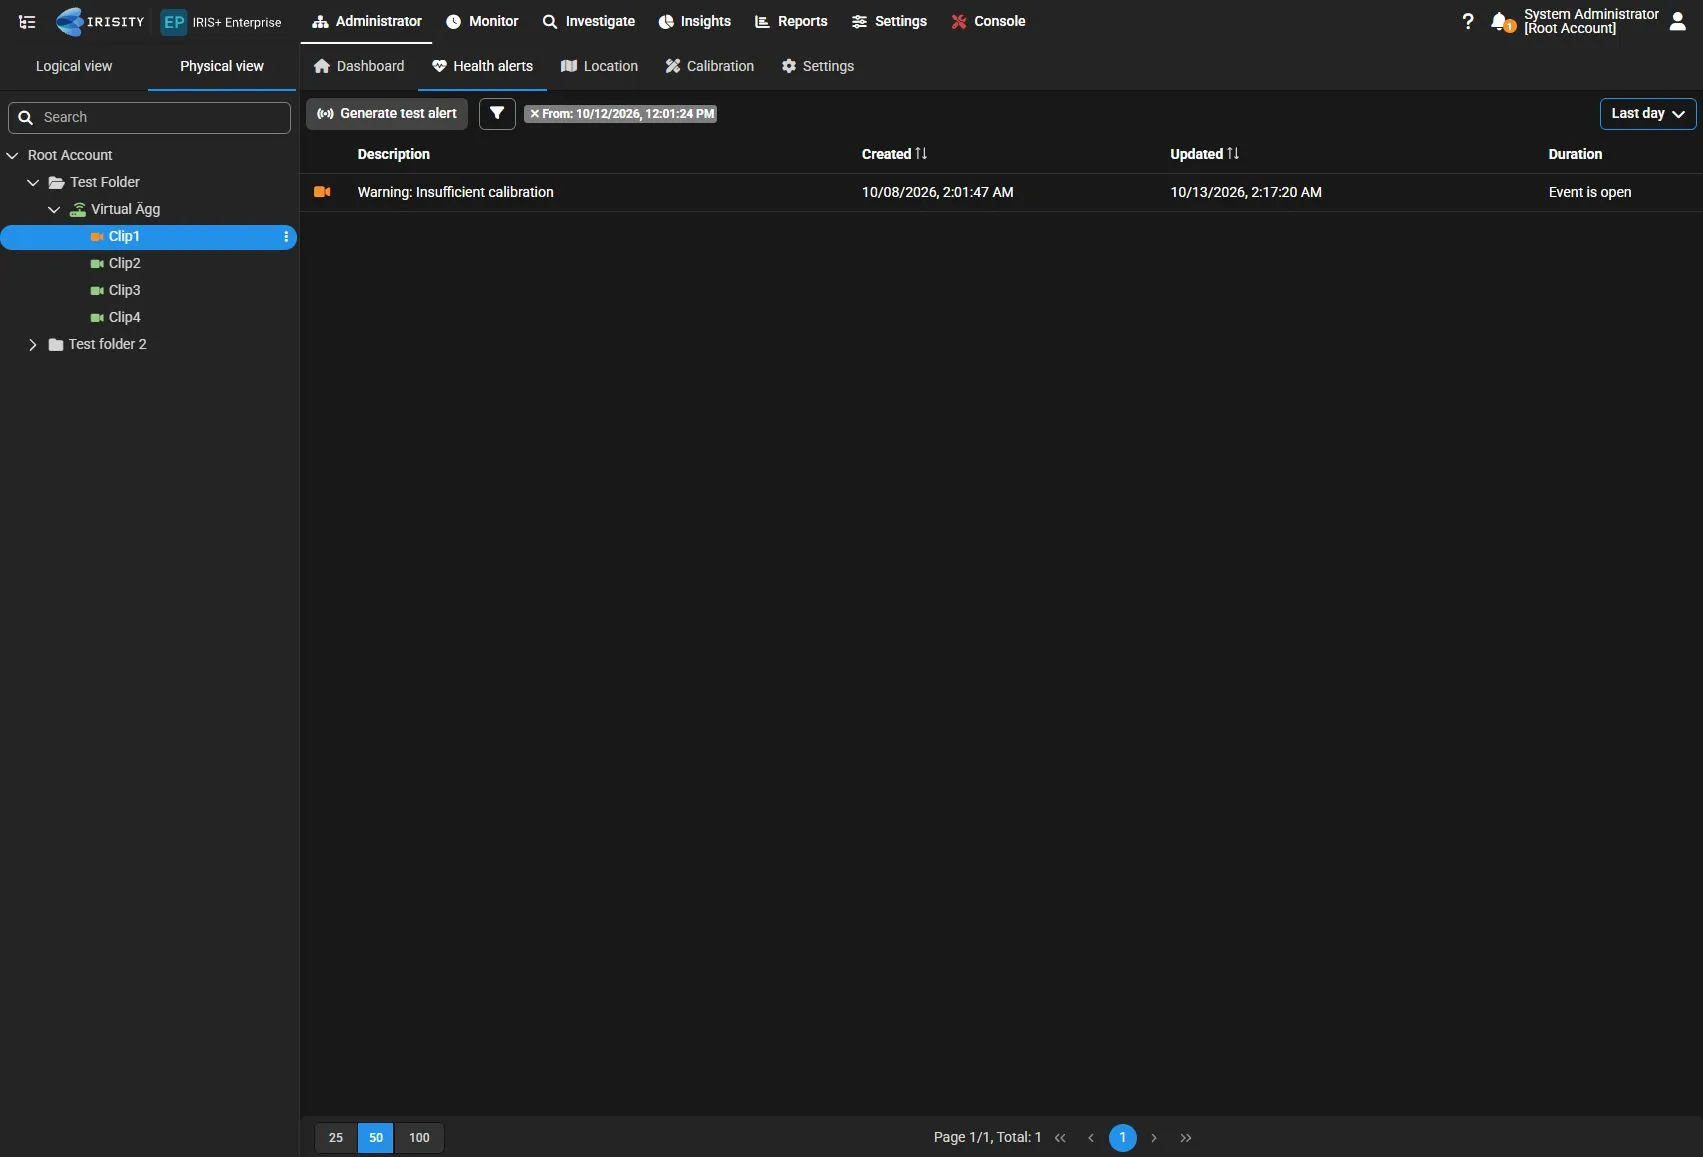Go to the next page of results
Image resolution: width=1703 pixels, height=1157 pixels.
(x=1154, y=1138)
